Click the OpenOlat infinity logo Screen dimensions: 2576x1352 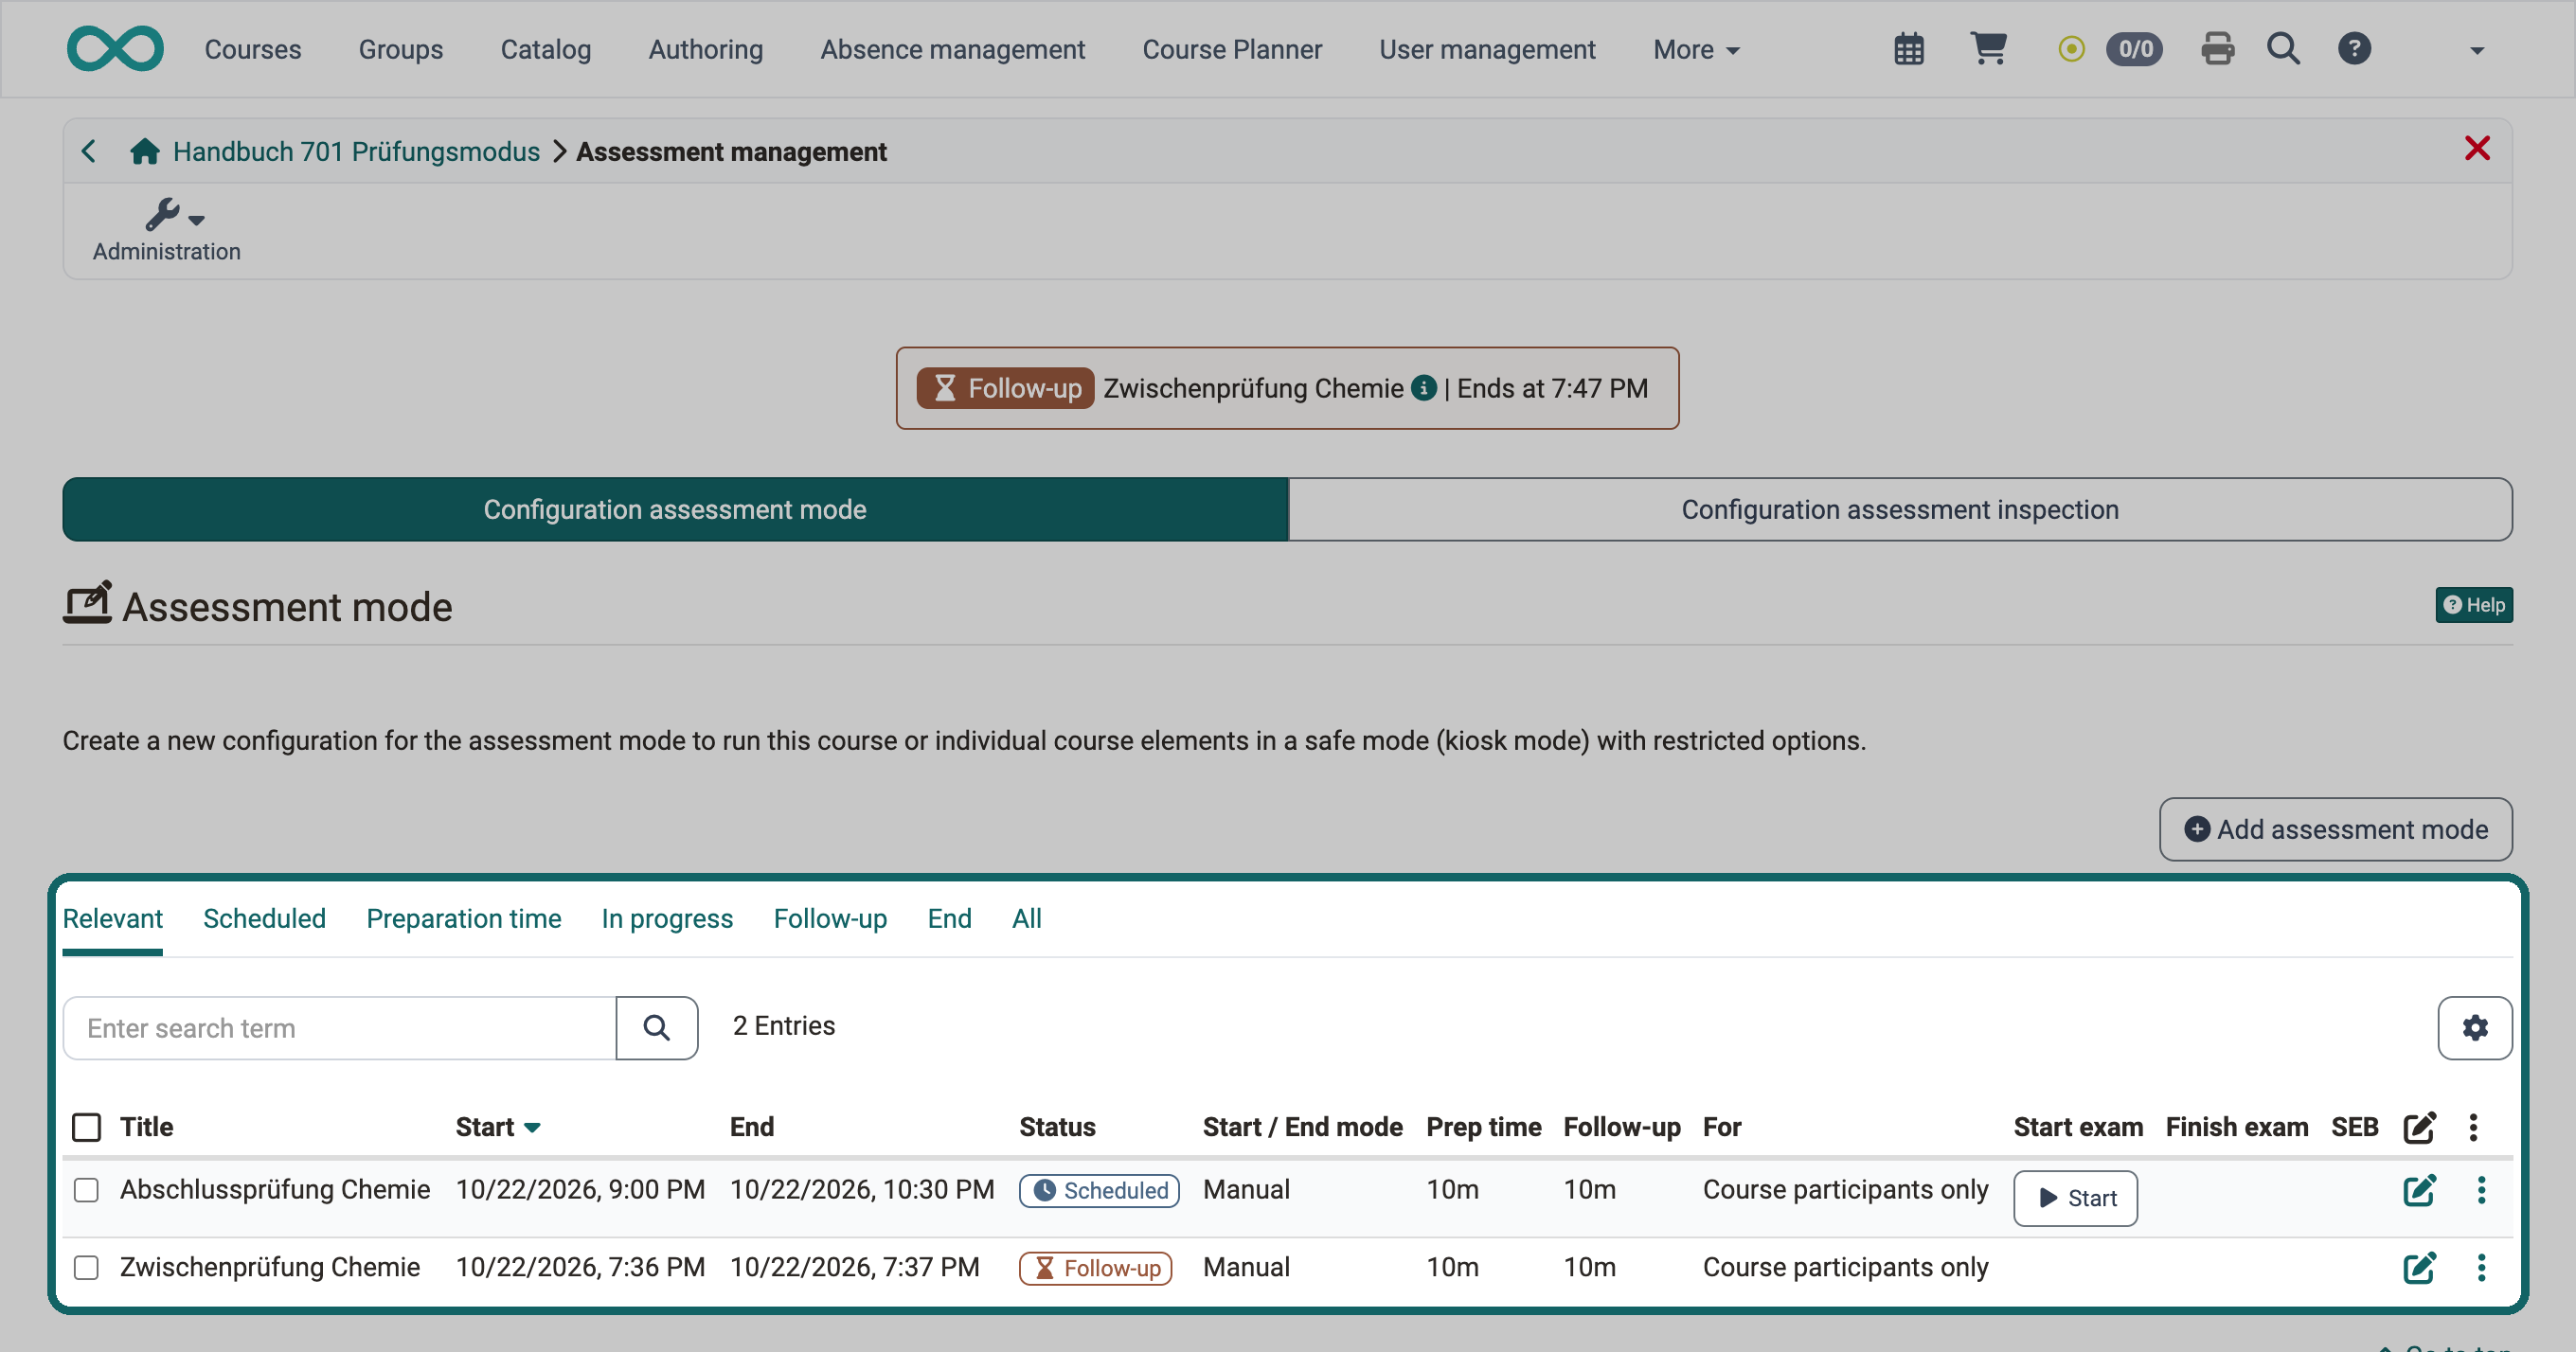(115, 49)
